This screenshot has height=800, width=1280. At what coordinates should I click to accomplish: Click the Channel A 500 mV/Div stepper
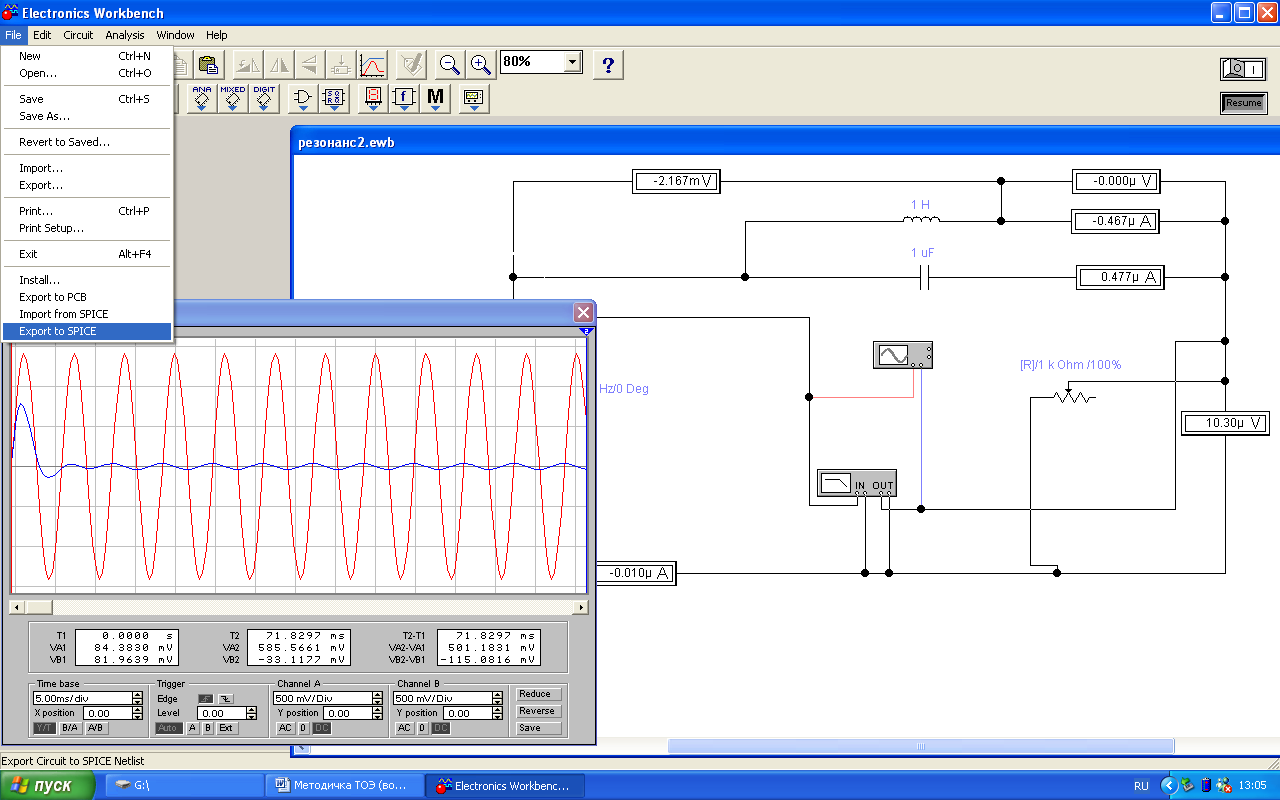377,698
